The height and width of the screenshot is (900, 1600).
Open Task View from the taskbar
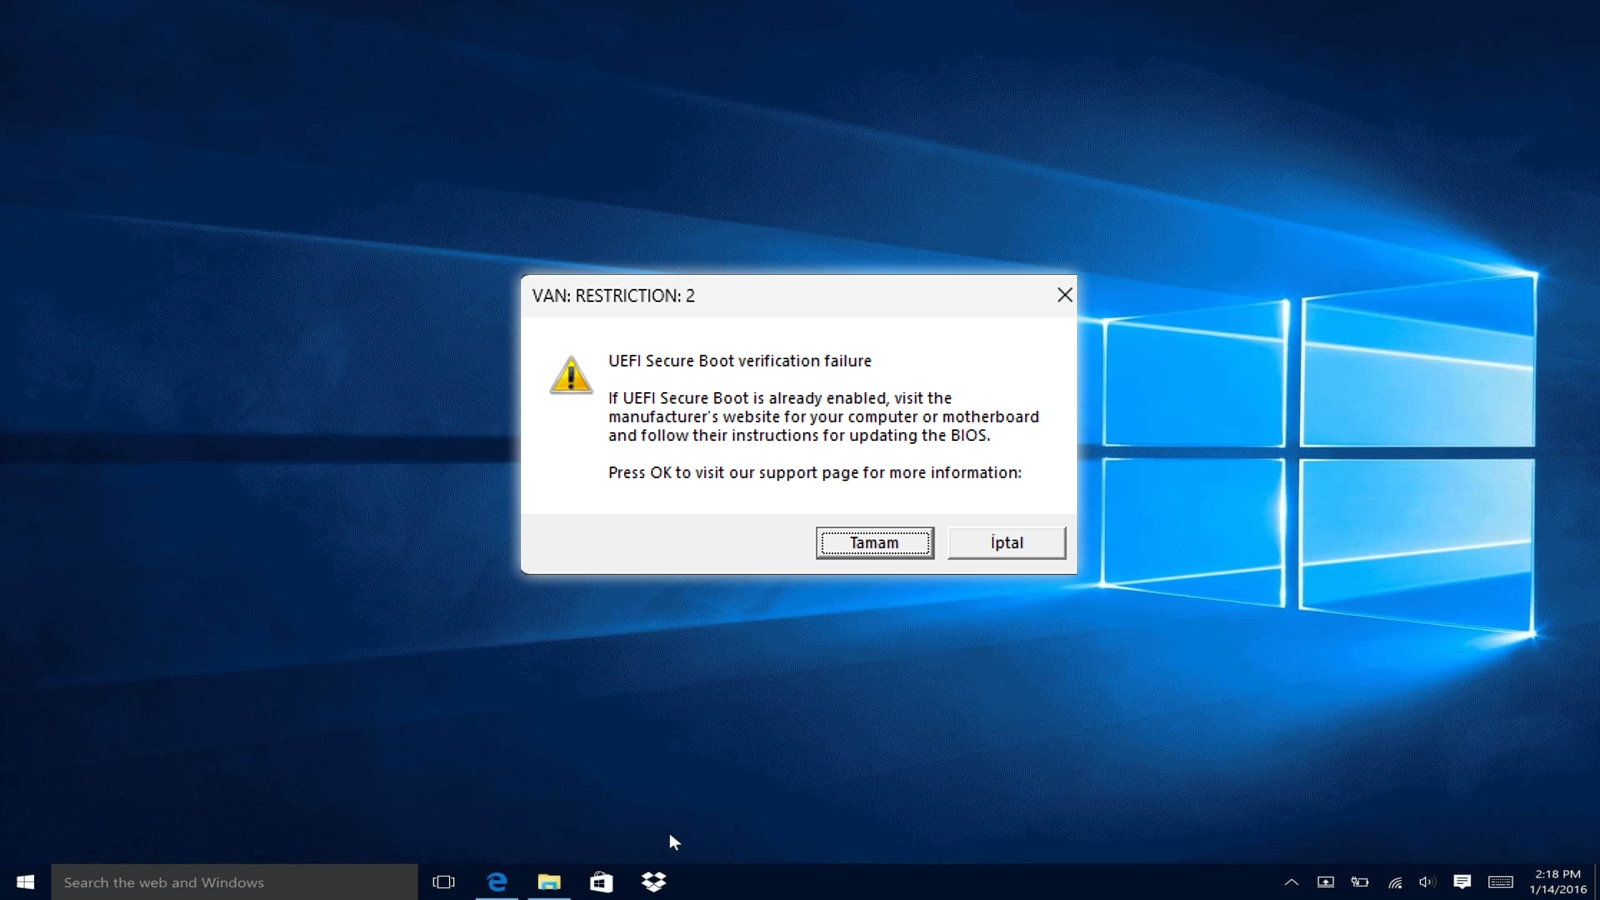[x=444, y=882]
